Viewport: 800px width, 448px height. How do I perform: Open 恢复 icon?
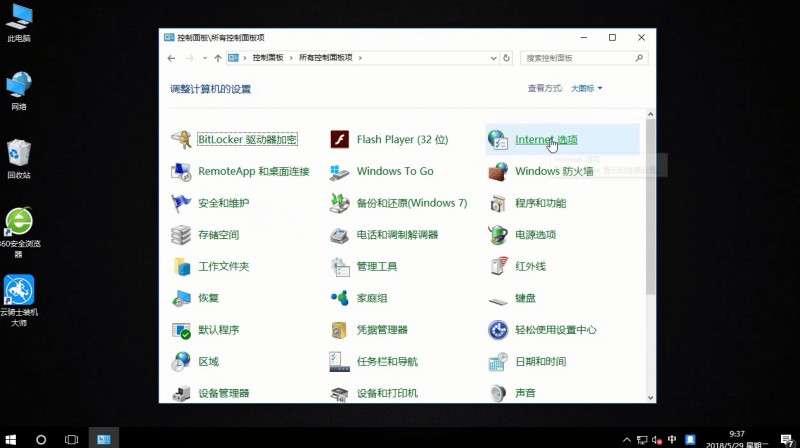pyautogui.click(x=181, y=298)
